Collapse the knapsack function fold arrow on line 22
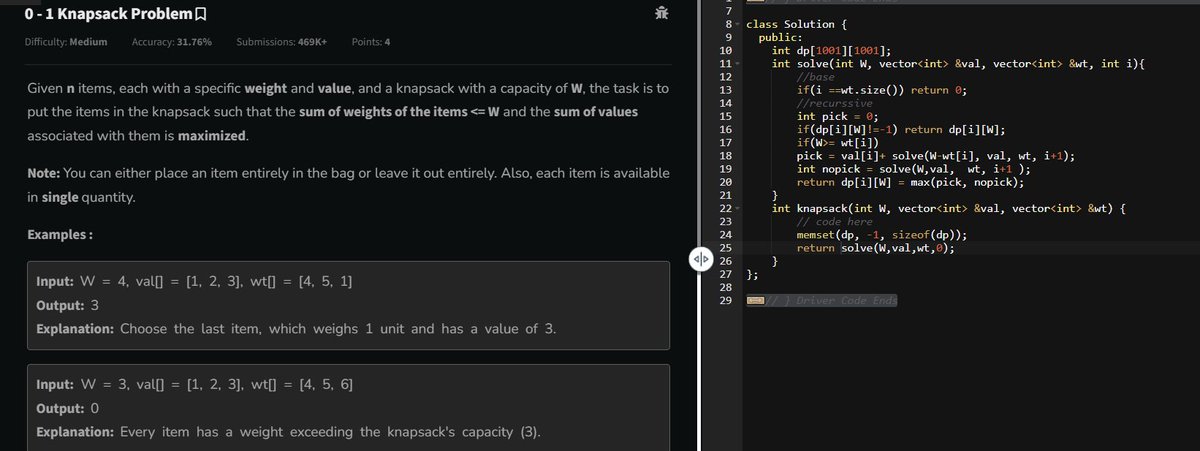1200x451 pixels. [739, 208]
